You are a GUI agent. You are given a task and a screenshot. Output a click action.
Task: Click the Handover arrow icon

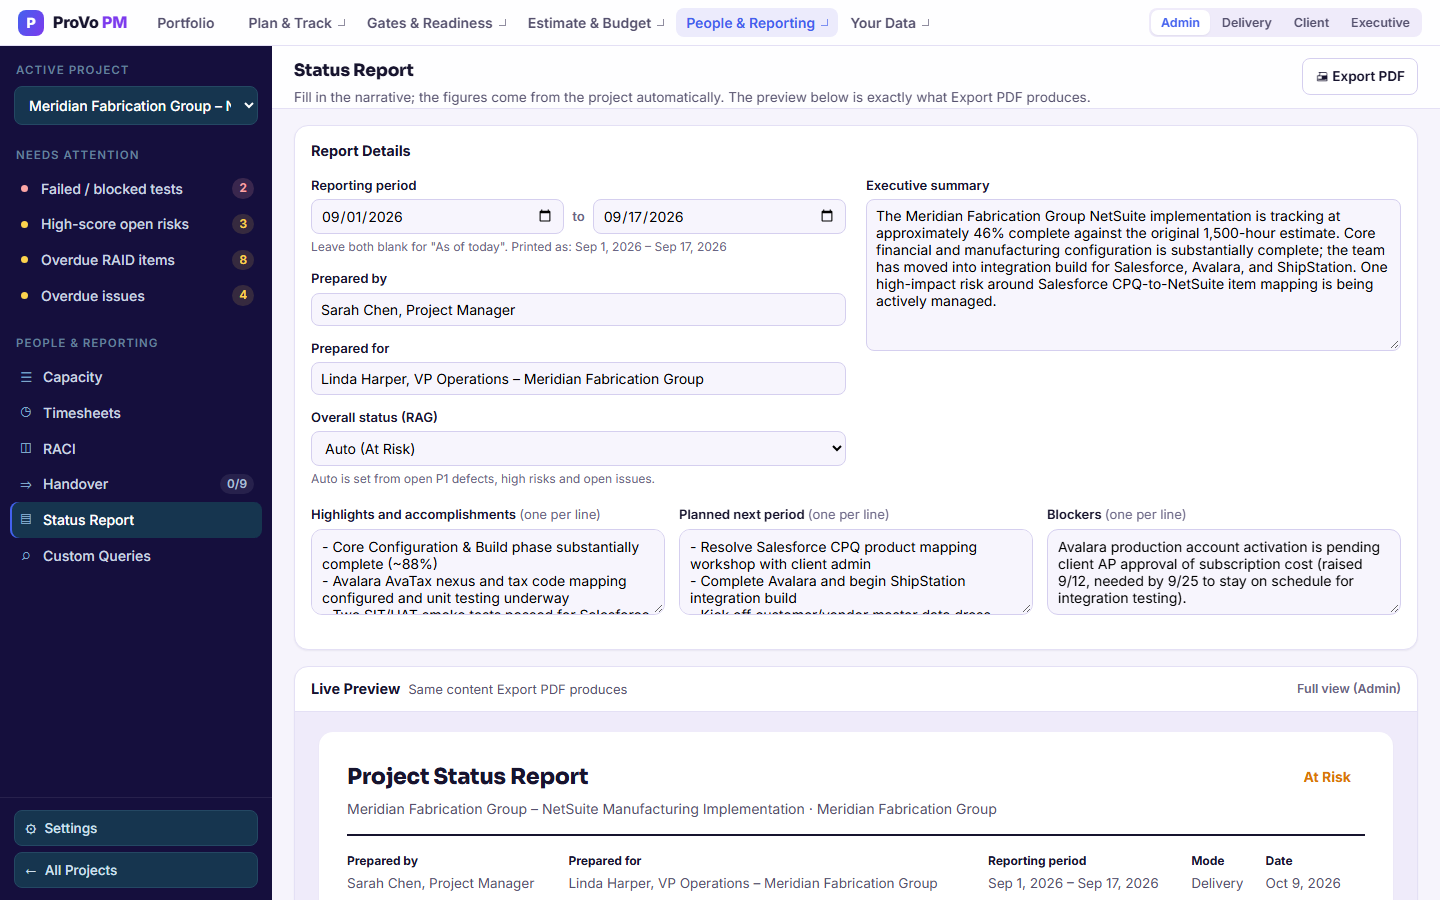click(26, 484)
